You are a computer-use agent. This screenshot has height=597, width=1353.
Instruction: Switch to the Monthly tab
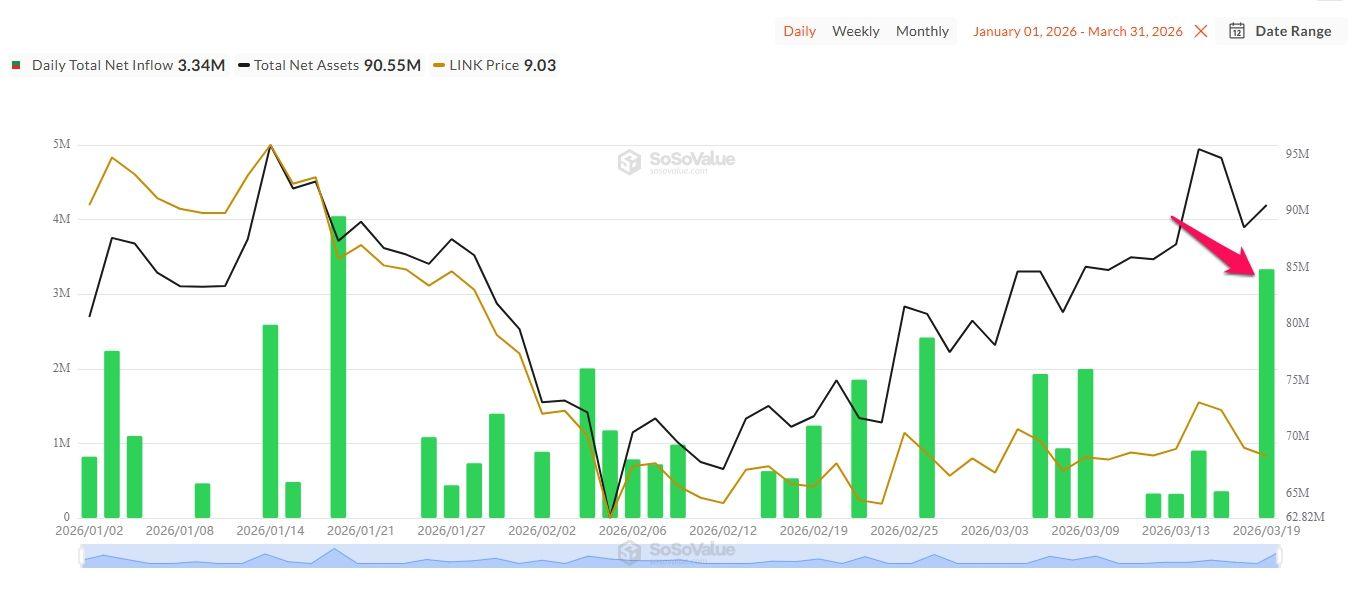922,30
